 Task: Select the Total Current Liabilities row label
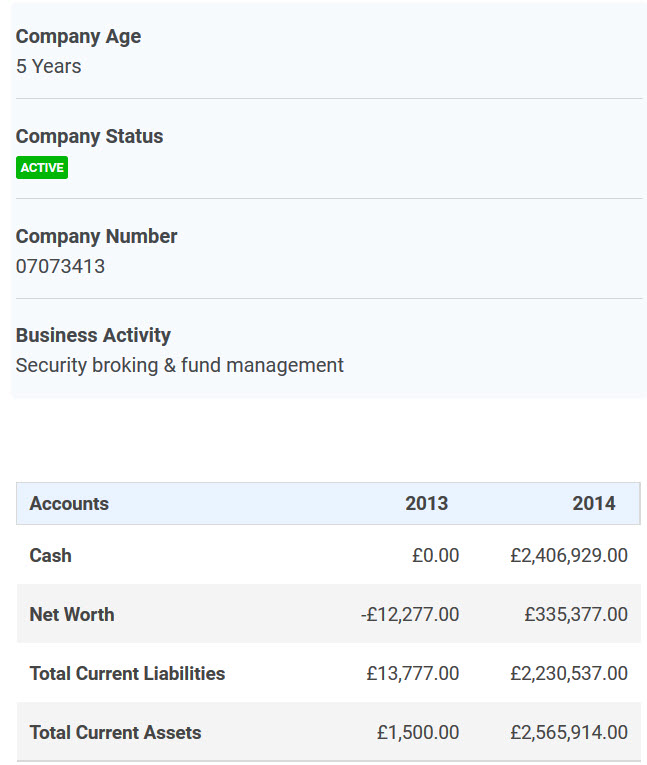[127, 674]
